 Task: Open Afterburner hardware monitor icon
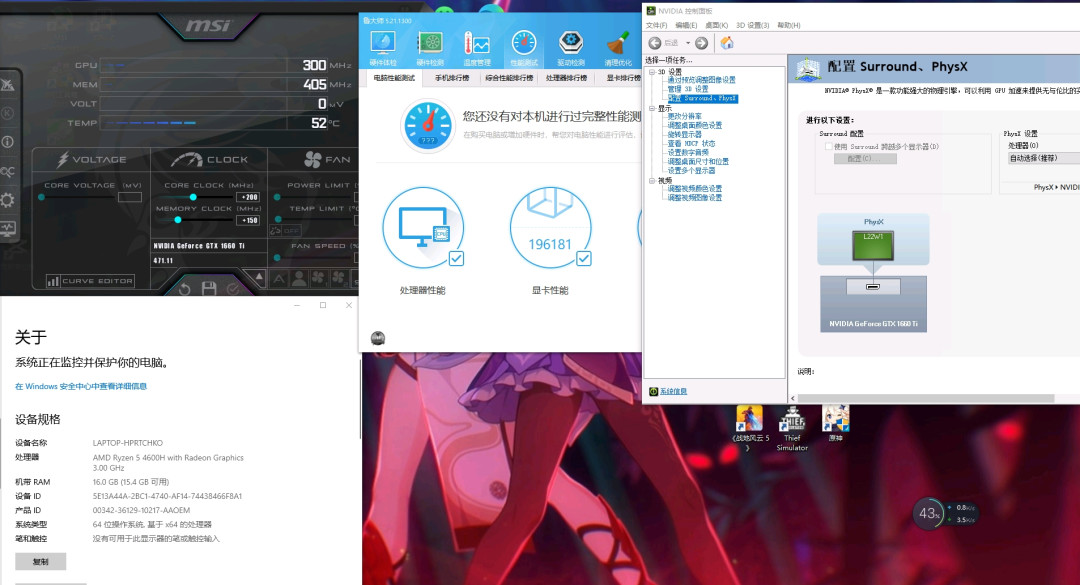point(8,228)
